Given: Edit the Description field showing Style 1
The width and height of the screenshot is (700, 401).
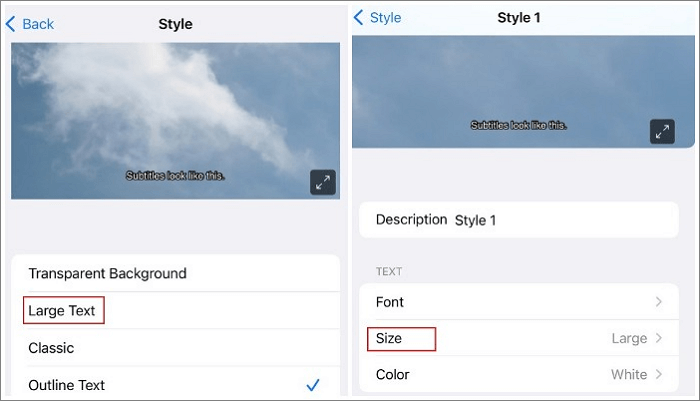Looking at the screenshot, I should point(475,220).
